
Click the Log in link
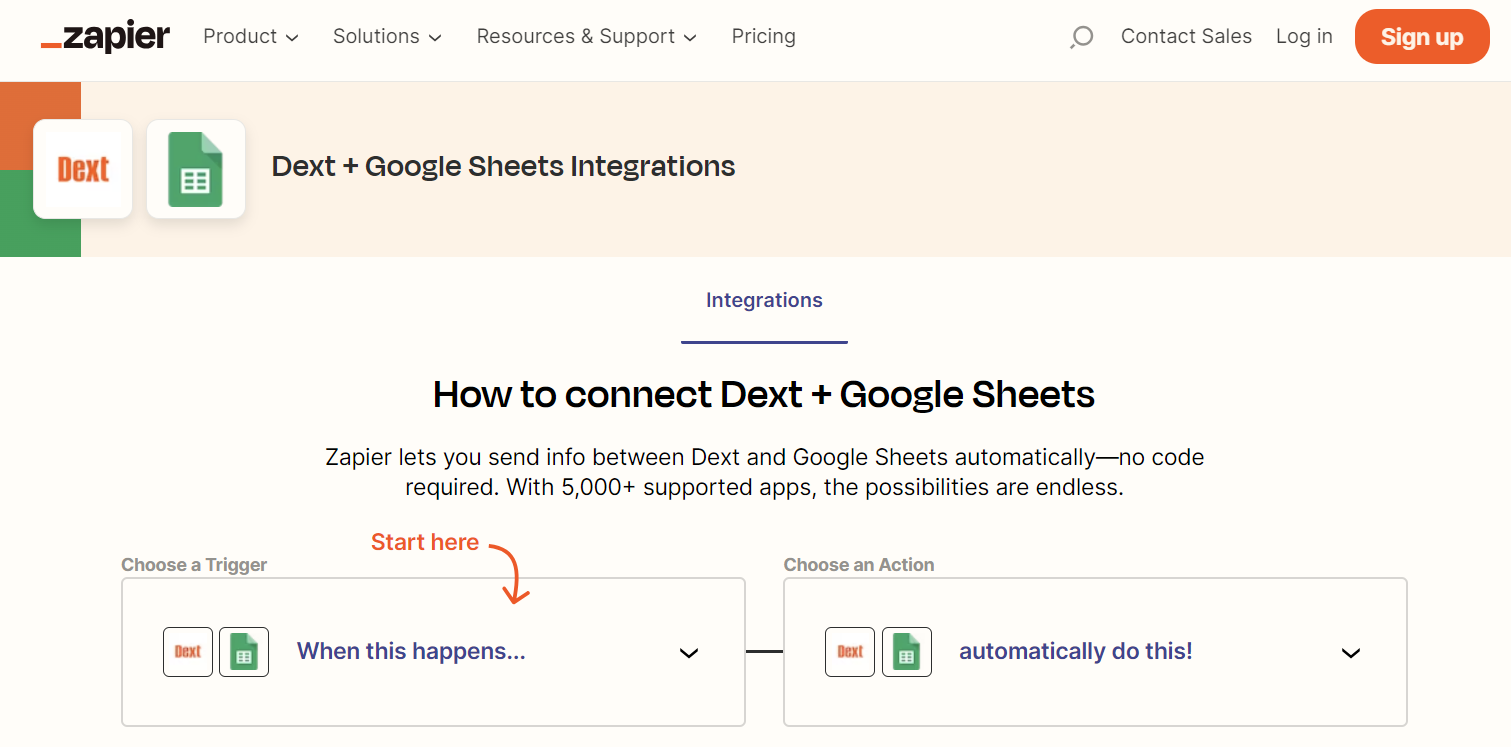coord(1304,36)
